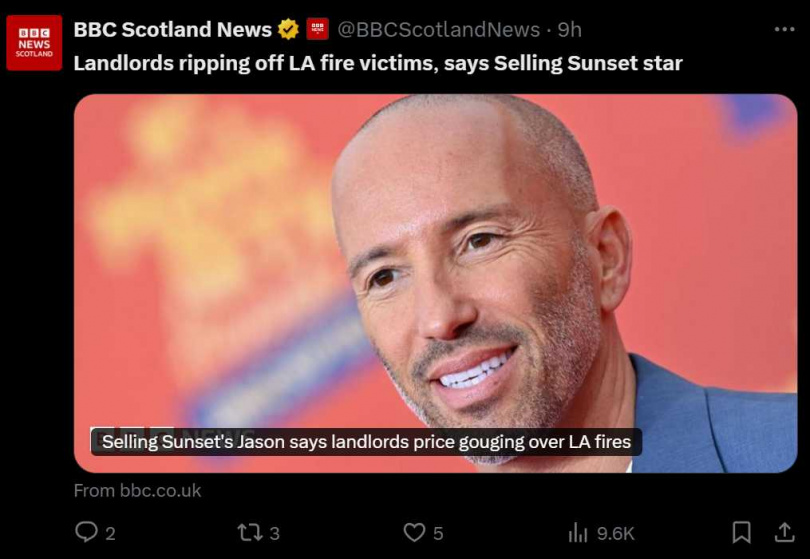Click the @BBCScotlandNews handle
Viewport: 810px width, 559px height.
click(439, 29)
